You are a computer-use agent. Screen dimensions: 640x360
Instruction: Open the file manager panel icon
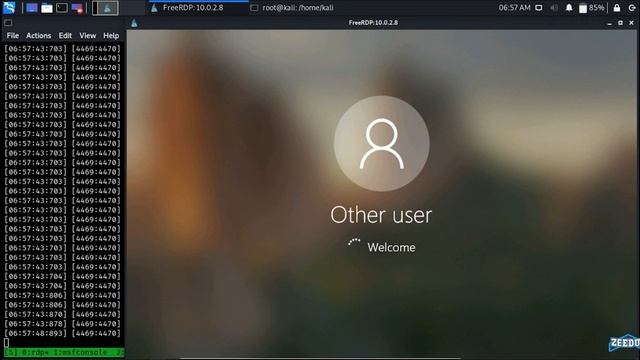click(x=47, y=8)
